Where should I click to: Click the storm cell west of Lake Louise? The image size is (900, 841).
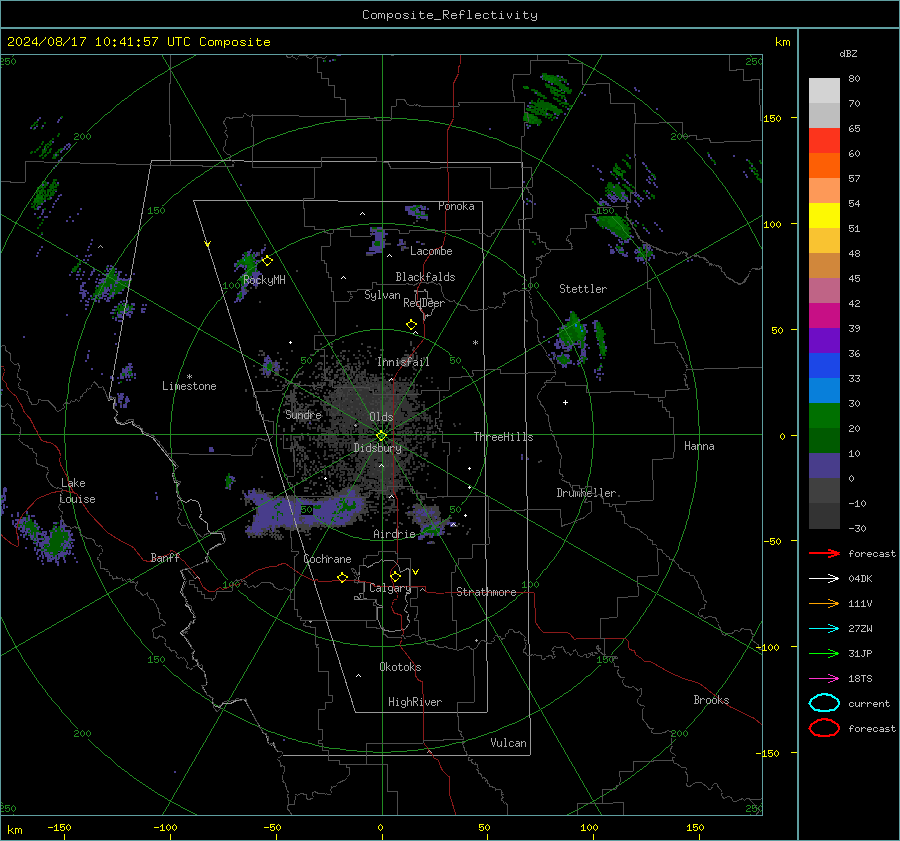pyautogui.click(x=56, y=540)
